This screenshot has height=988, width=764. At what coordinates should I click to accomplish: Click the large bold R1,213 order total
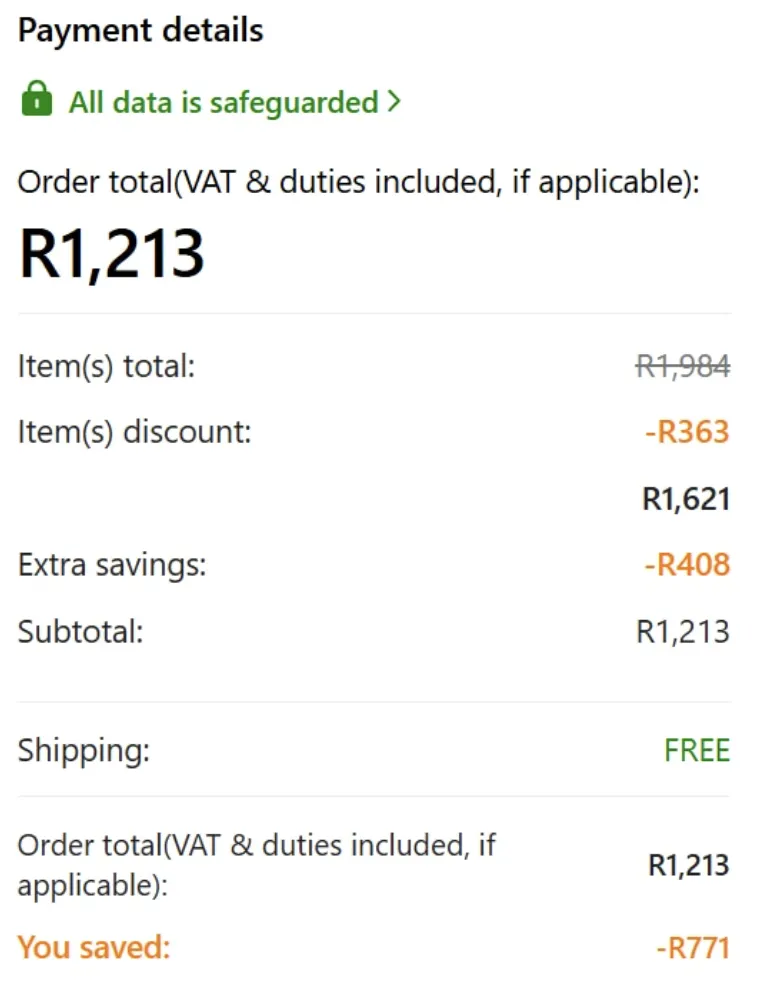tap(111, 254)
